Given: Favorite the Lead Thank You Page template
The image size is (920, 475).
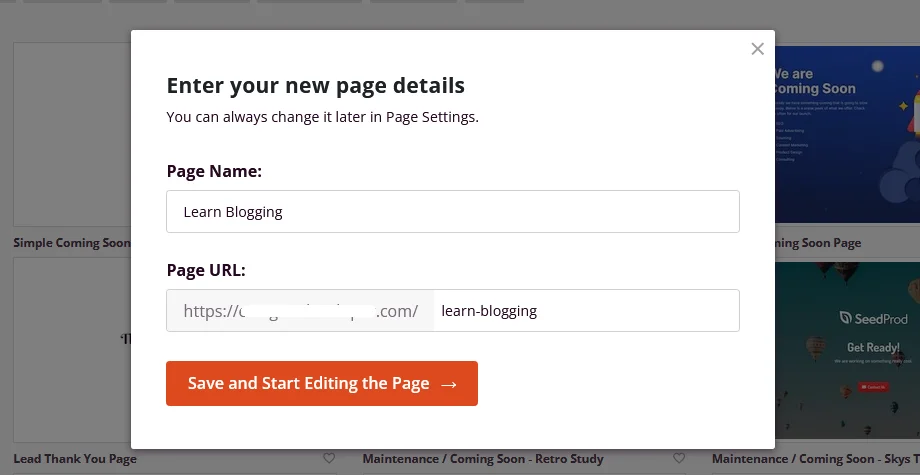Looking at the screenshot, I should (x=329, y=458).
